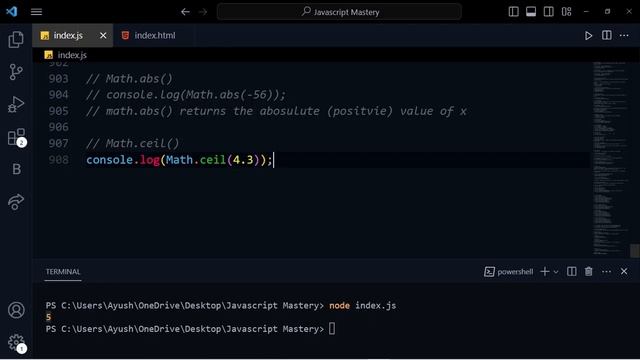
Task: Go forward with the right arrow
Action: tap(203, 12)
